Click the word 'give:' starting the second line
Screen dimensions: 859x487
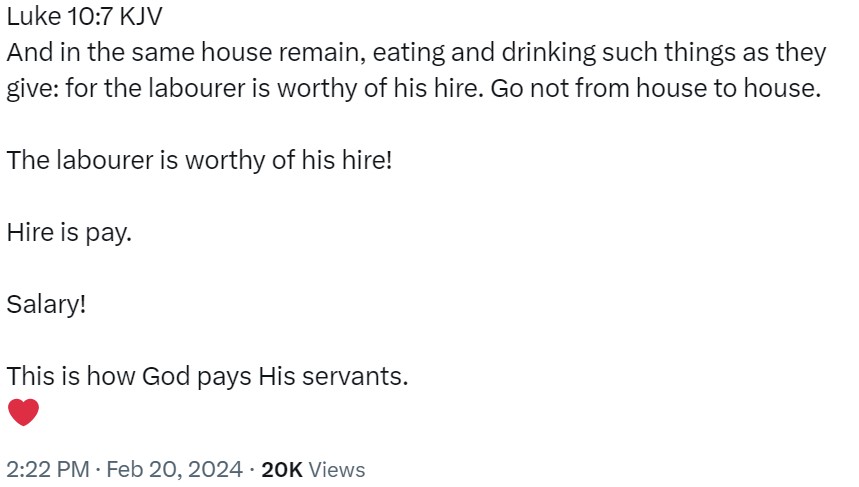pyautogui.click(x=33, y=88)
